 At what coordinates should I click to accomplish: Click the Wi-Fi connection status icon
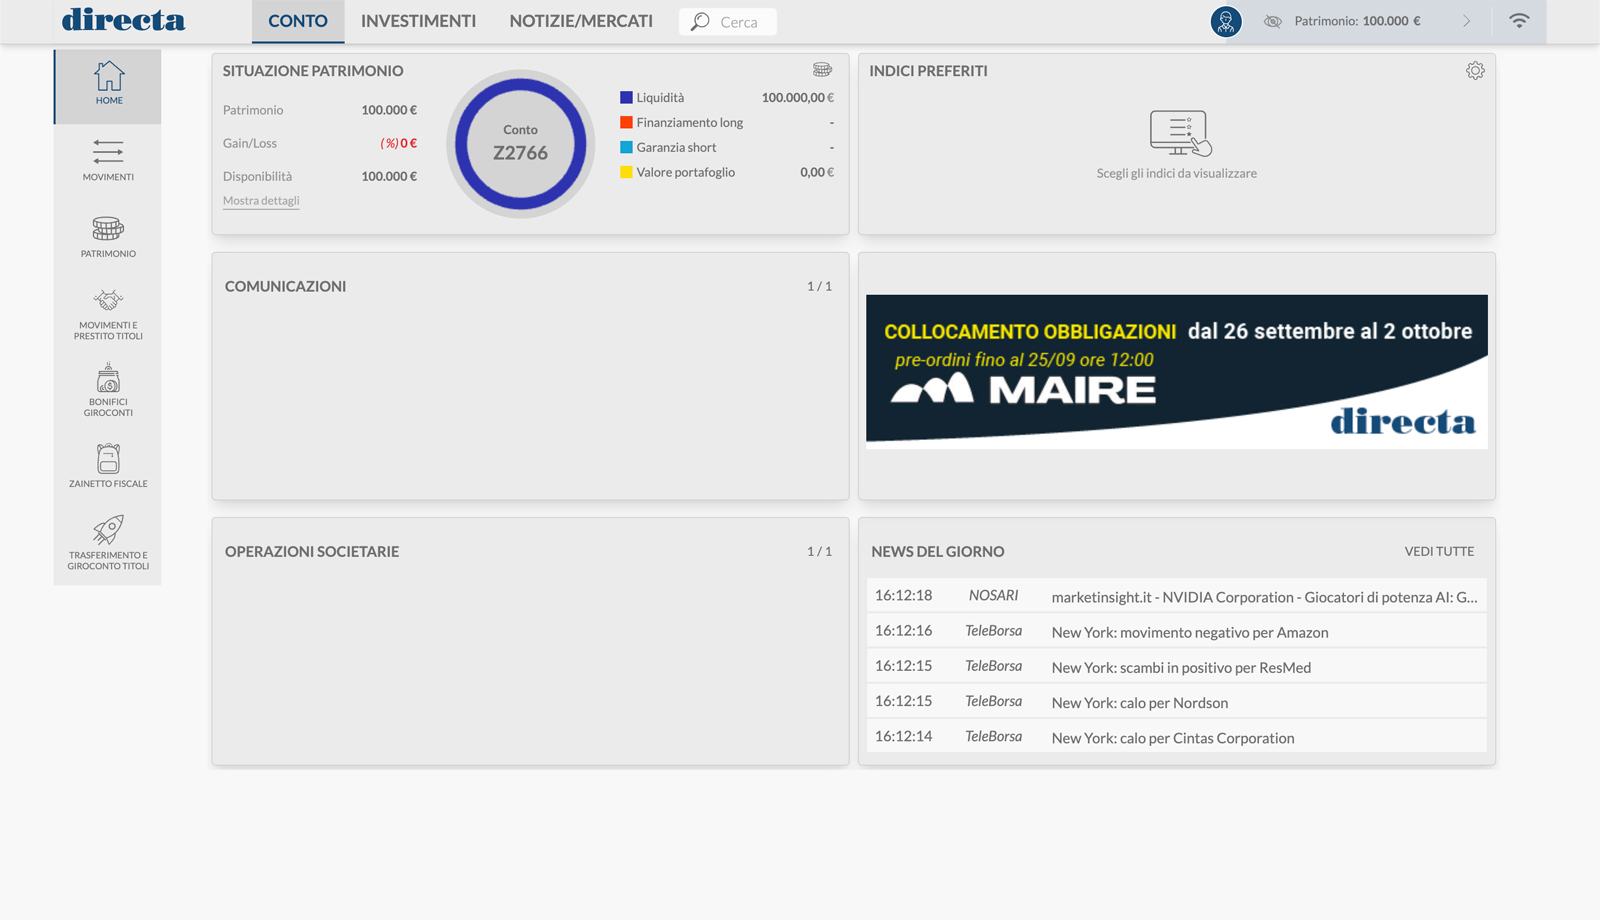coord(1518,21)
